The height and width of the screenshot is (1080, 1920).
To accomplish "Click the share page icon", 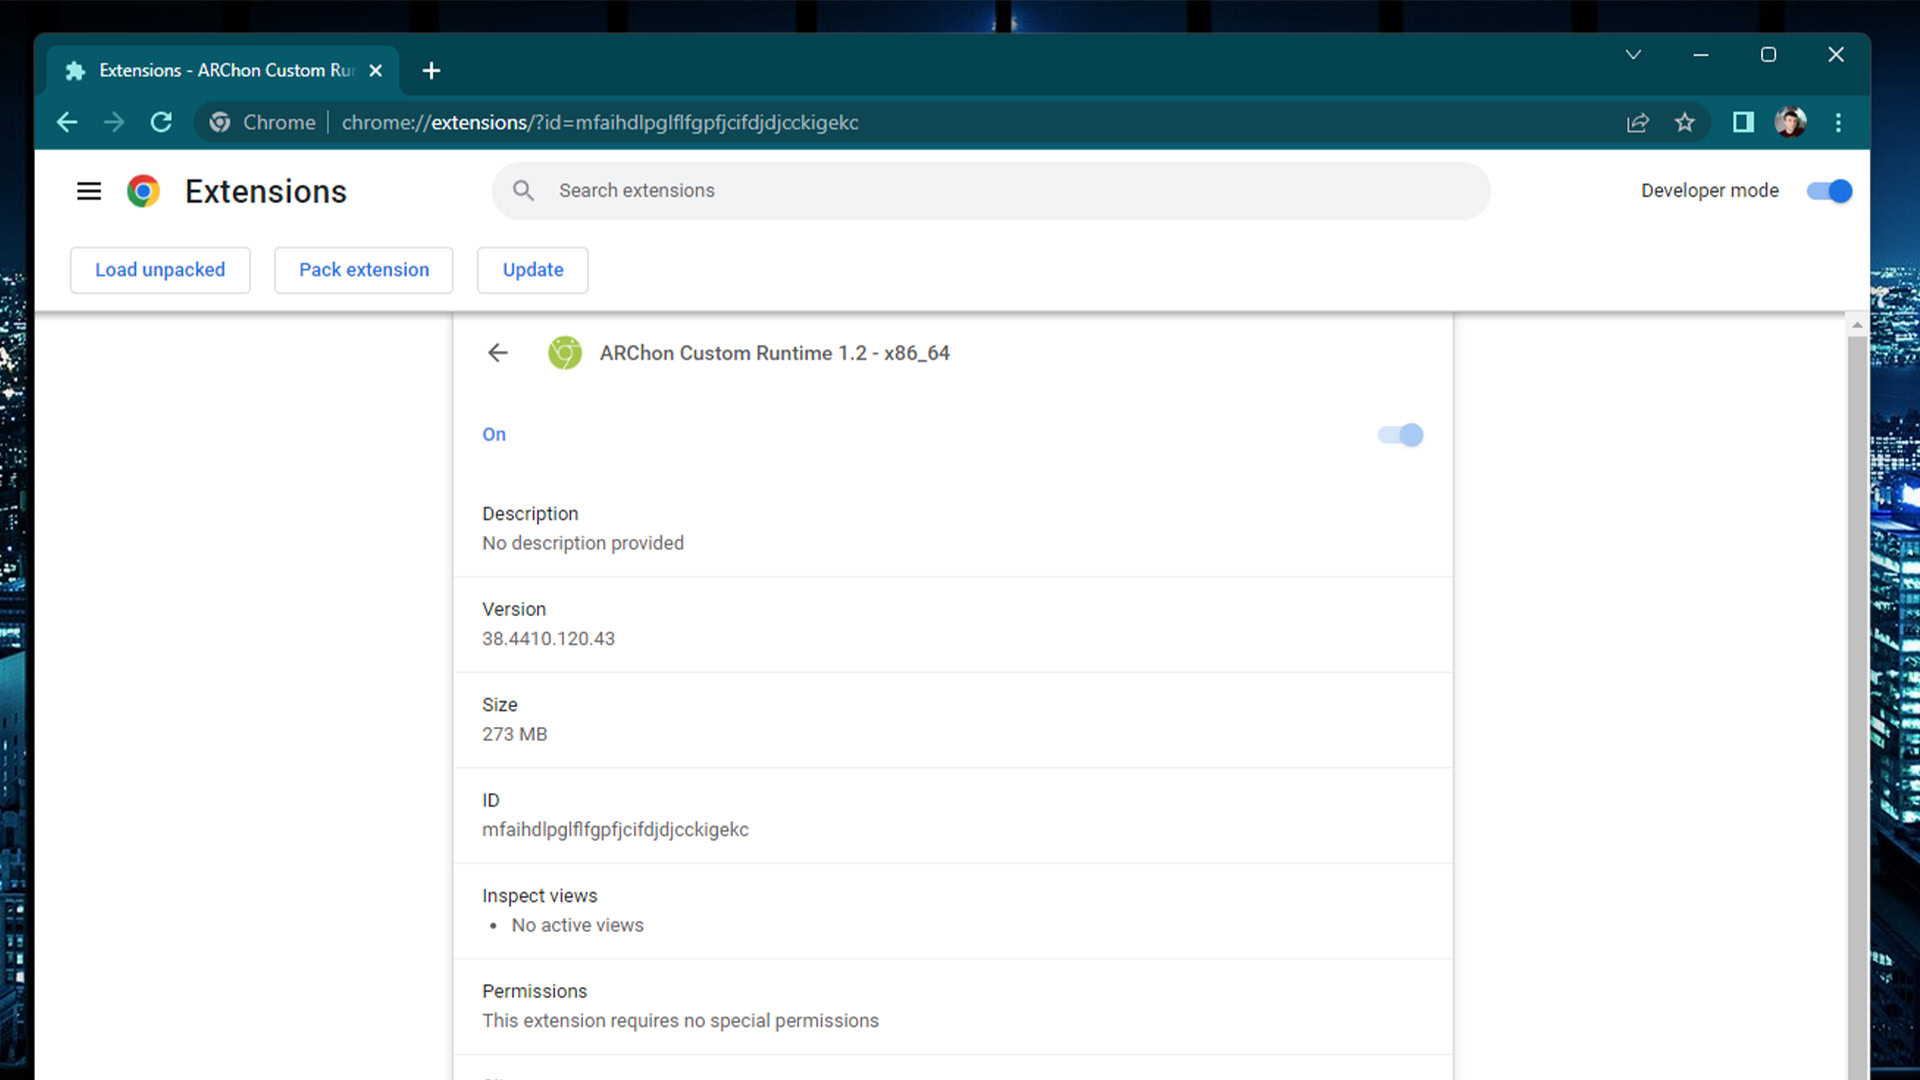I will [x=1637, y=122].
